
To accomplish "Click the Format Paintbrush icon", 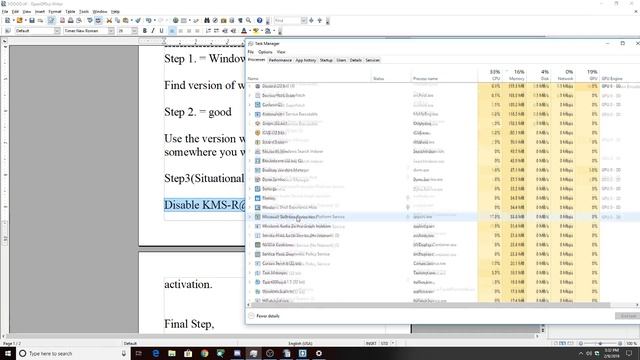I will point(138,20).
